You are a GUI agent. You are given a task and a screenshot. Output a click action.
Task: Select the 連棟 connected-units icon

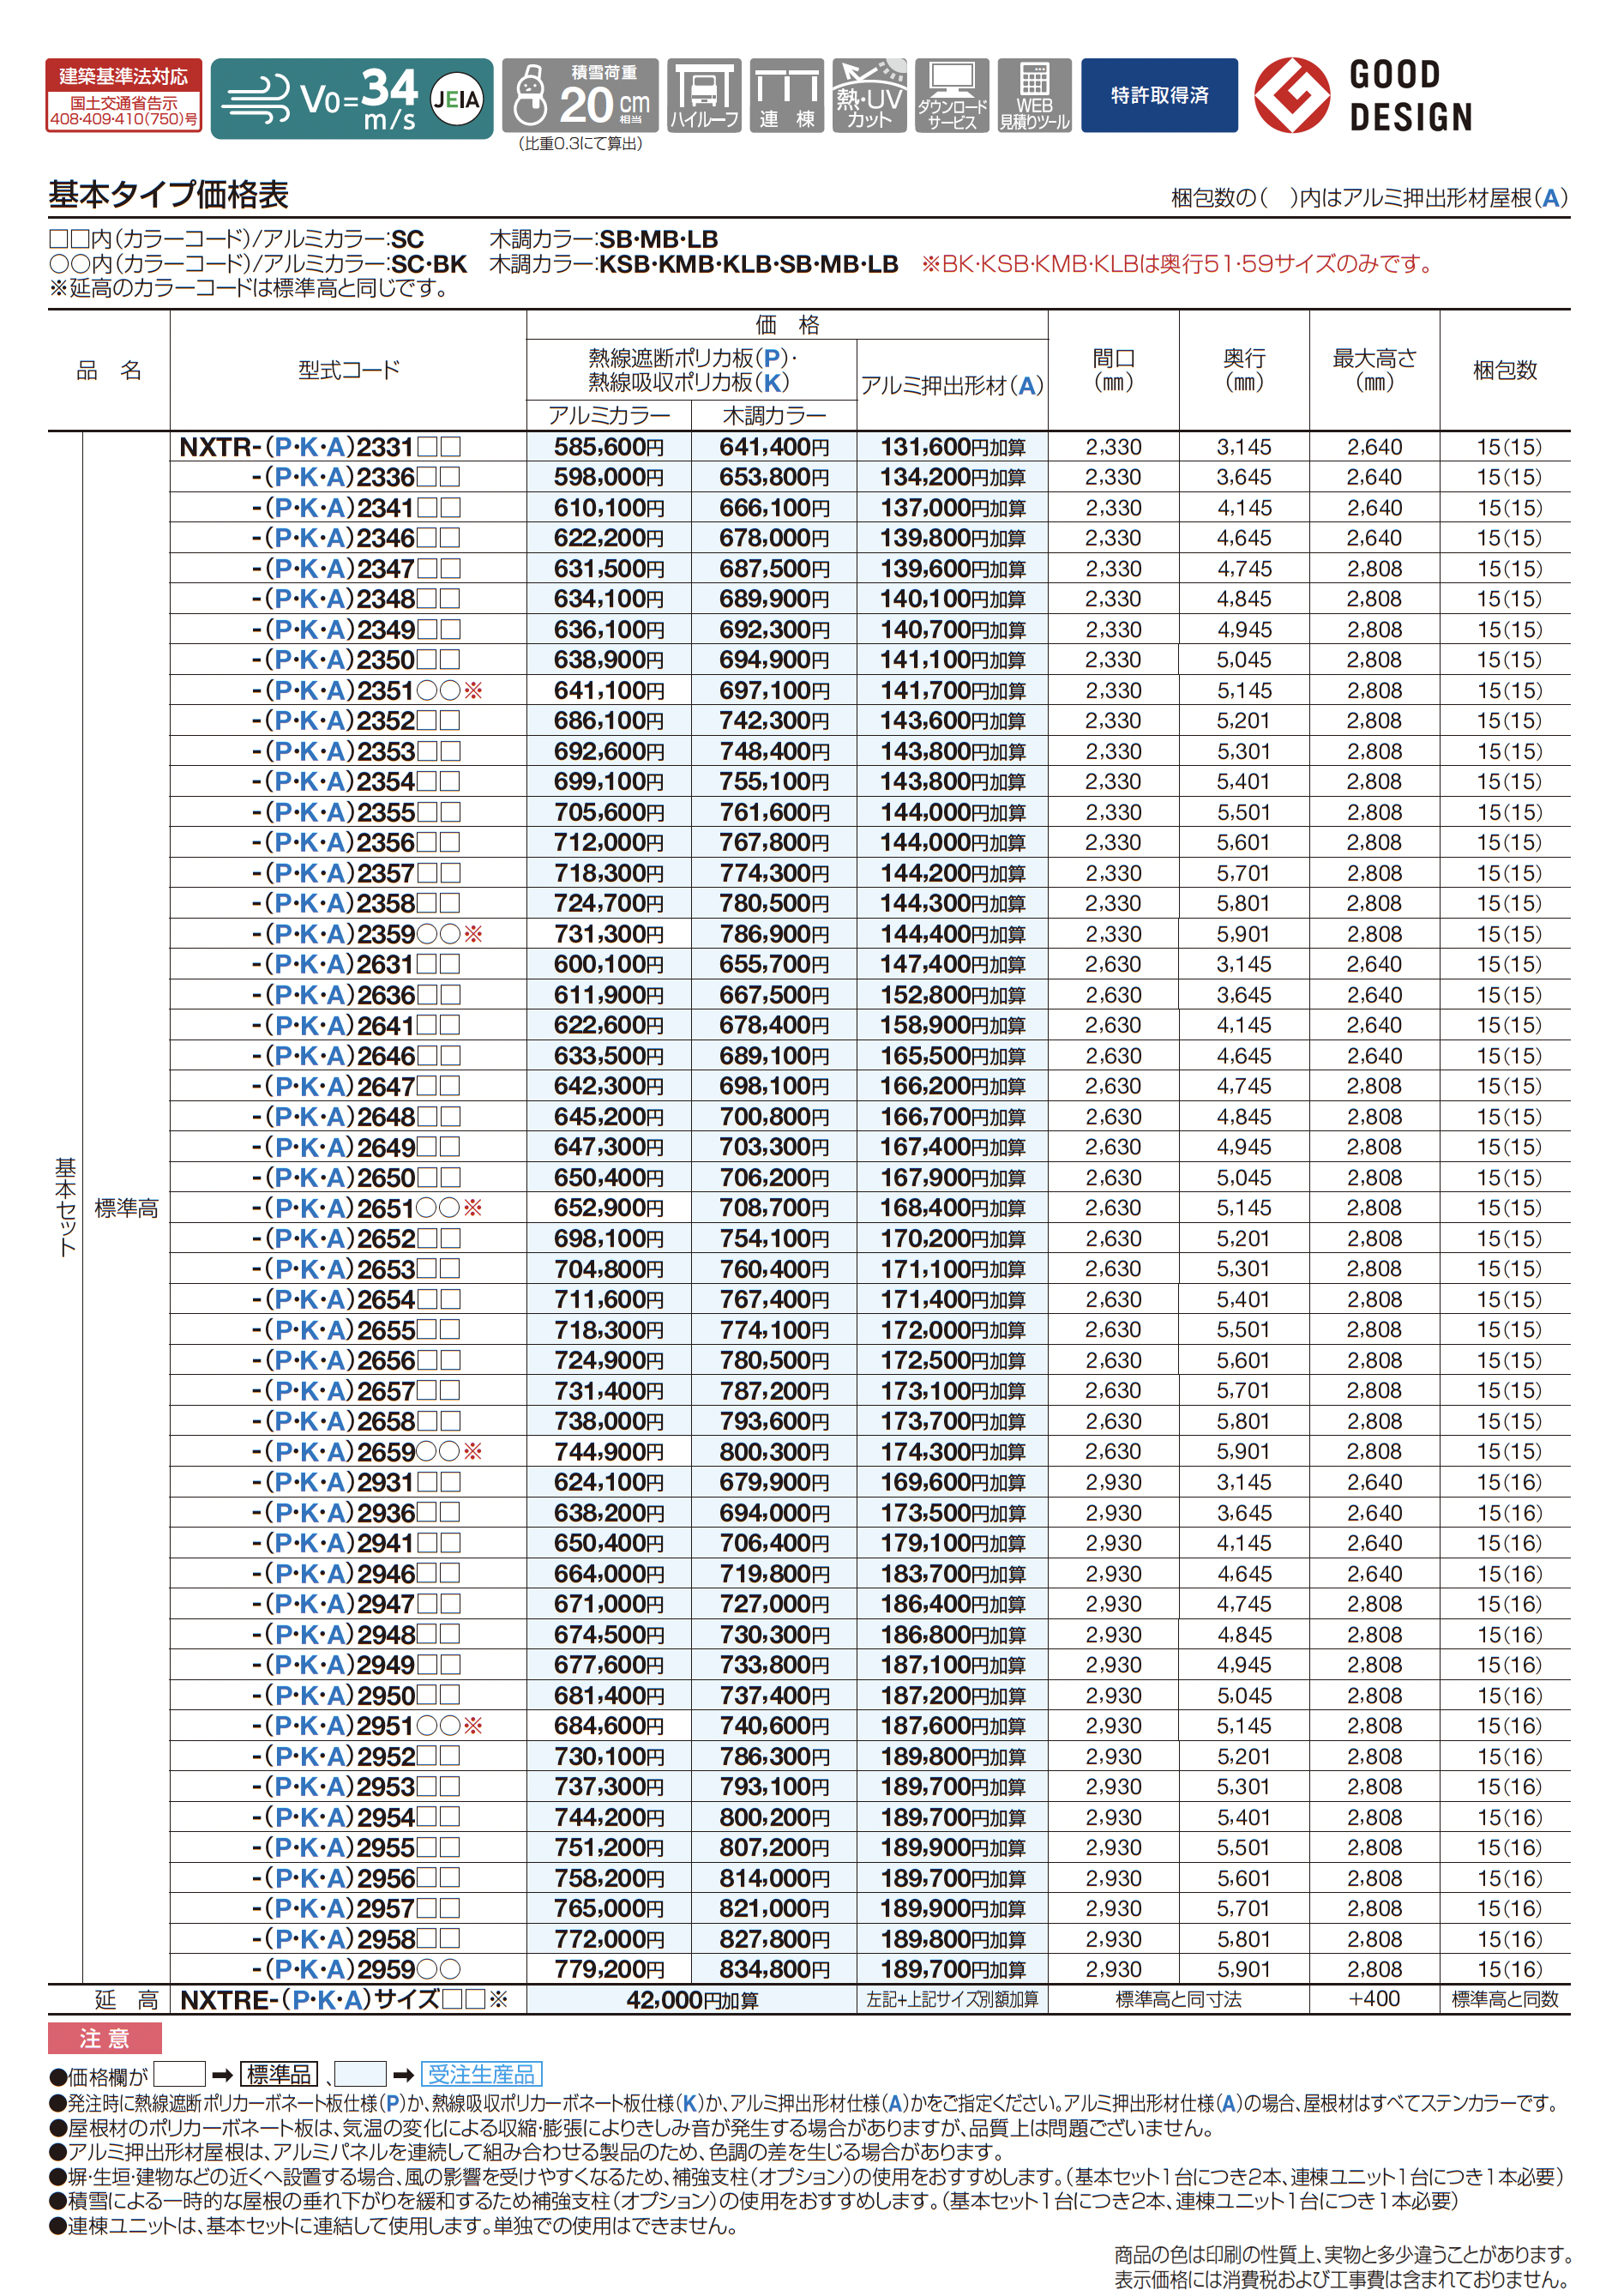click(787, 96)
